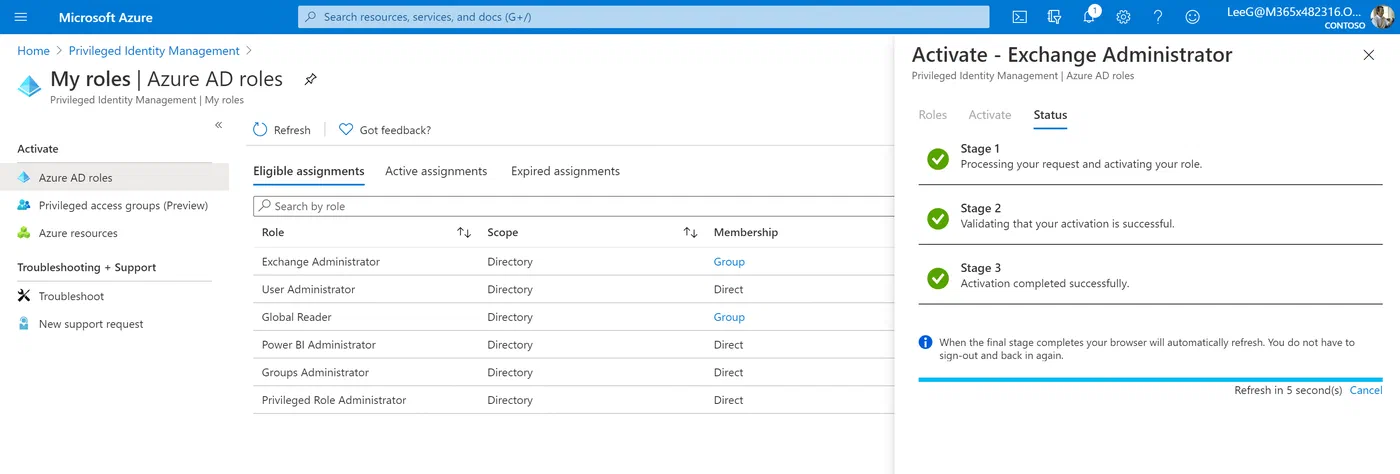Screen dimensions: 1400x474
Task: Select the Exchange Administrator row
Action: point(574,262)
